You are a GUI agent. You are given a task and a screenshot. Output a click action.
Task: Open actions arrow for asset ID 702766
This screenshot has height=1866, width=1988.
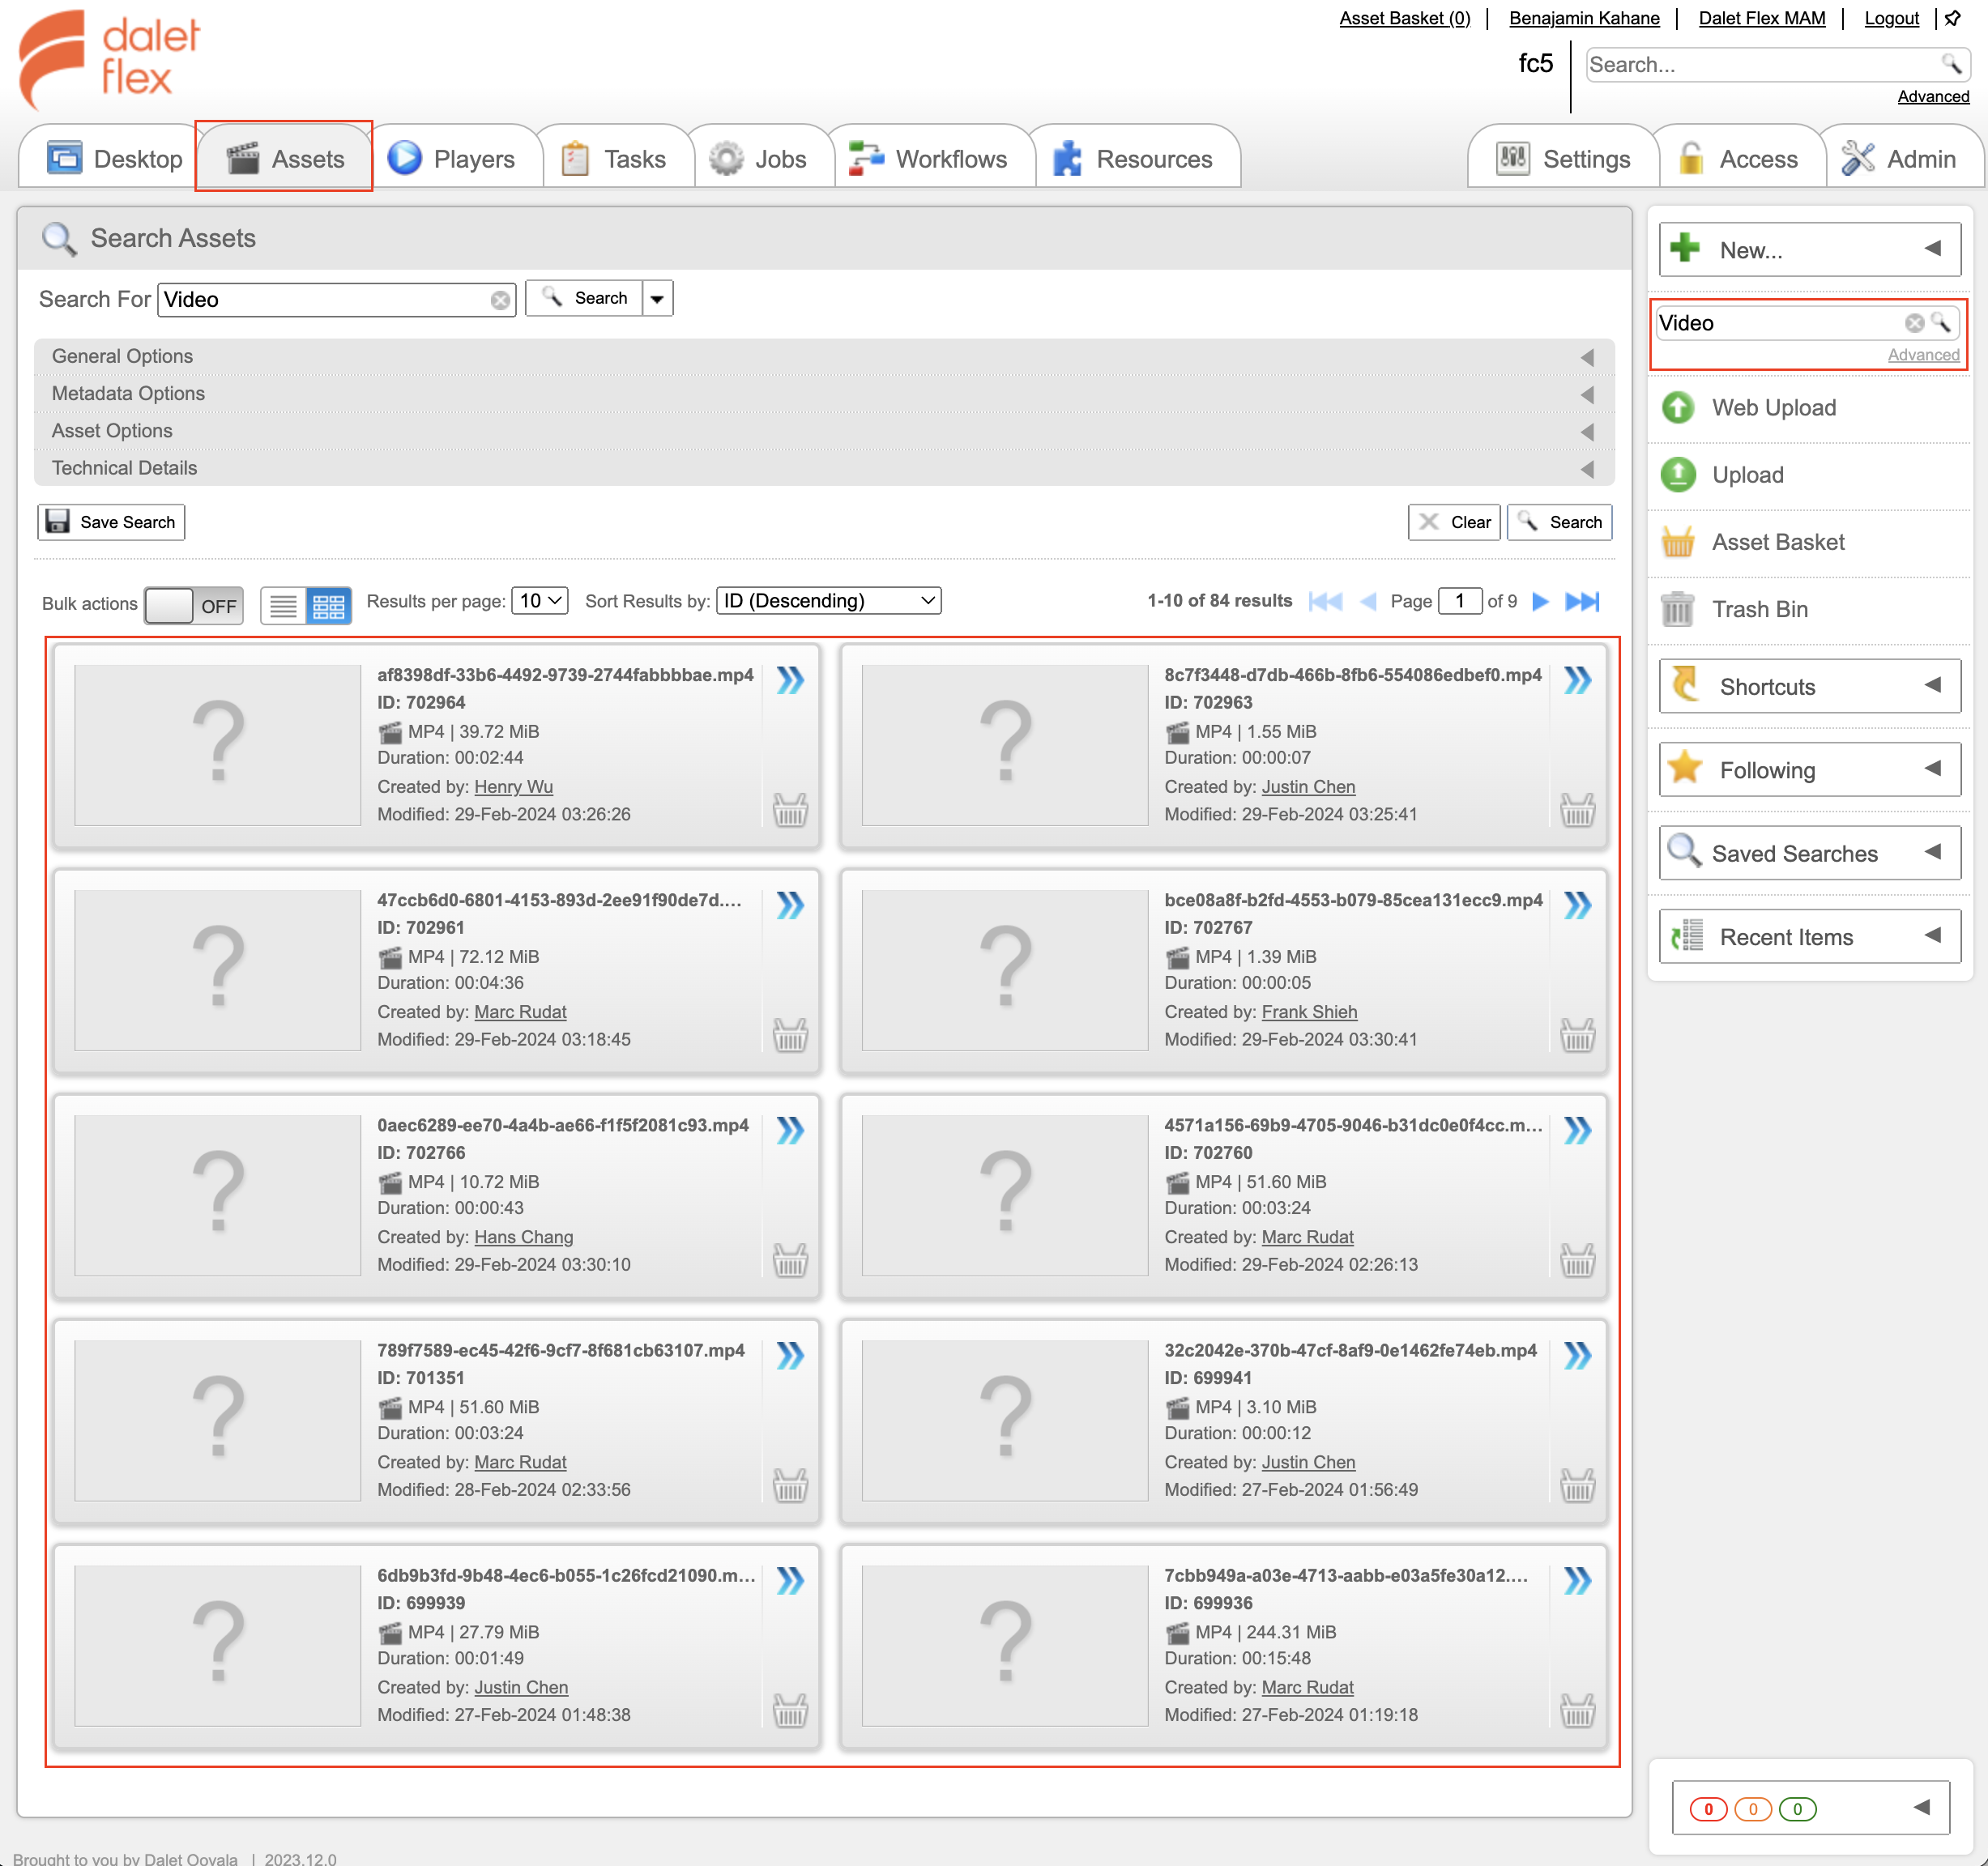click(x=790, y=1130)
